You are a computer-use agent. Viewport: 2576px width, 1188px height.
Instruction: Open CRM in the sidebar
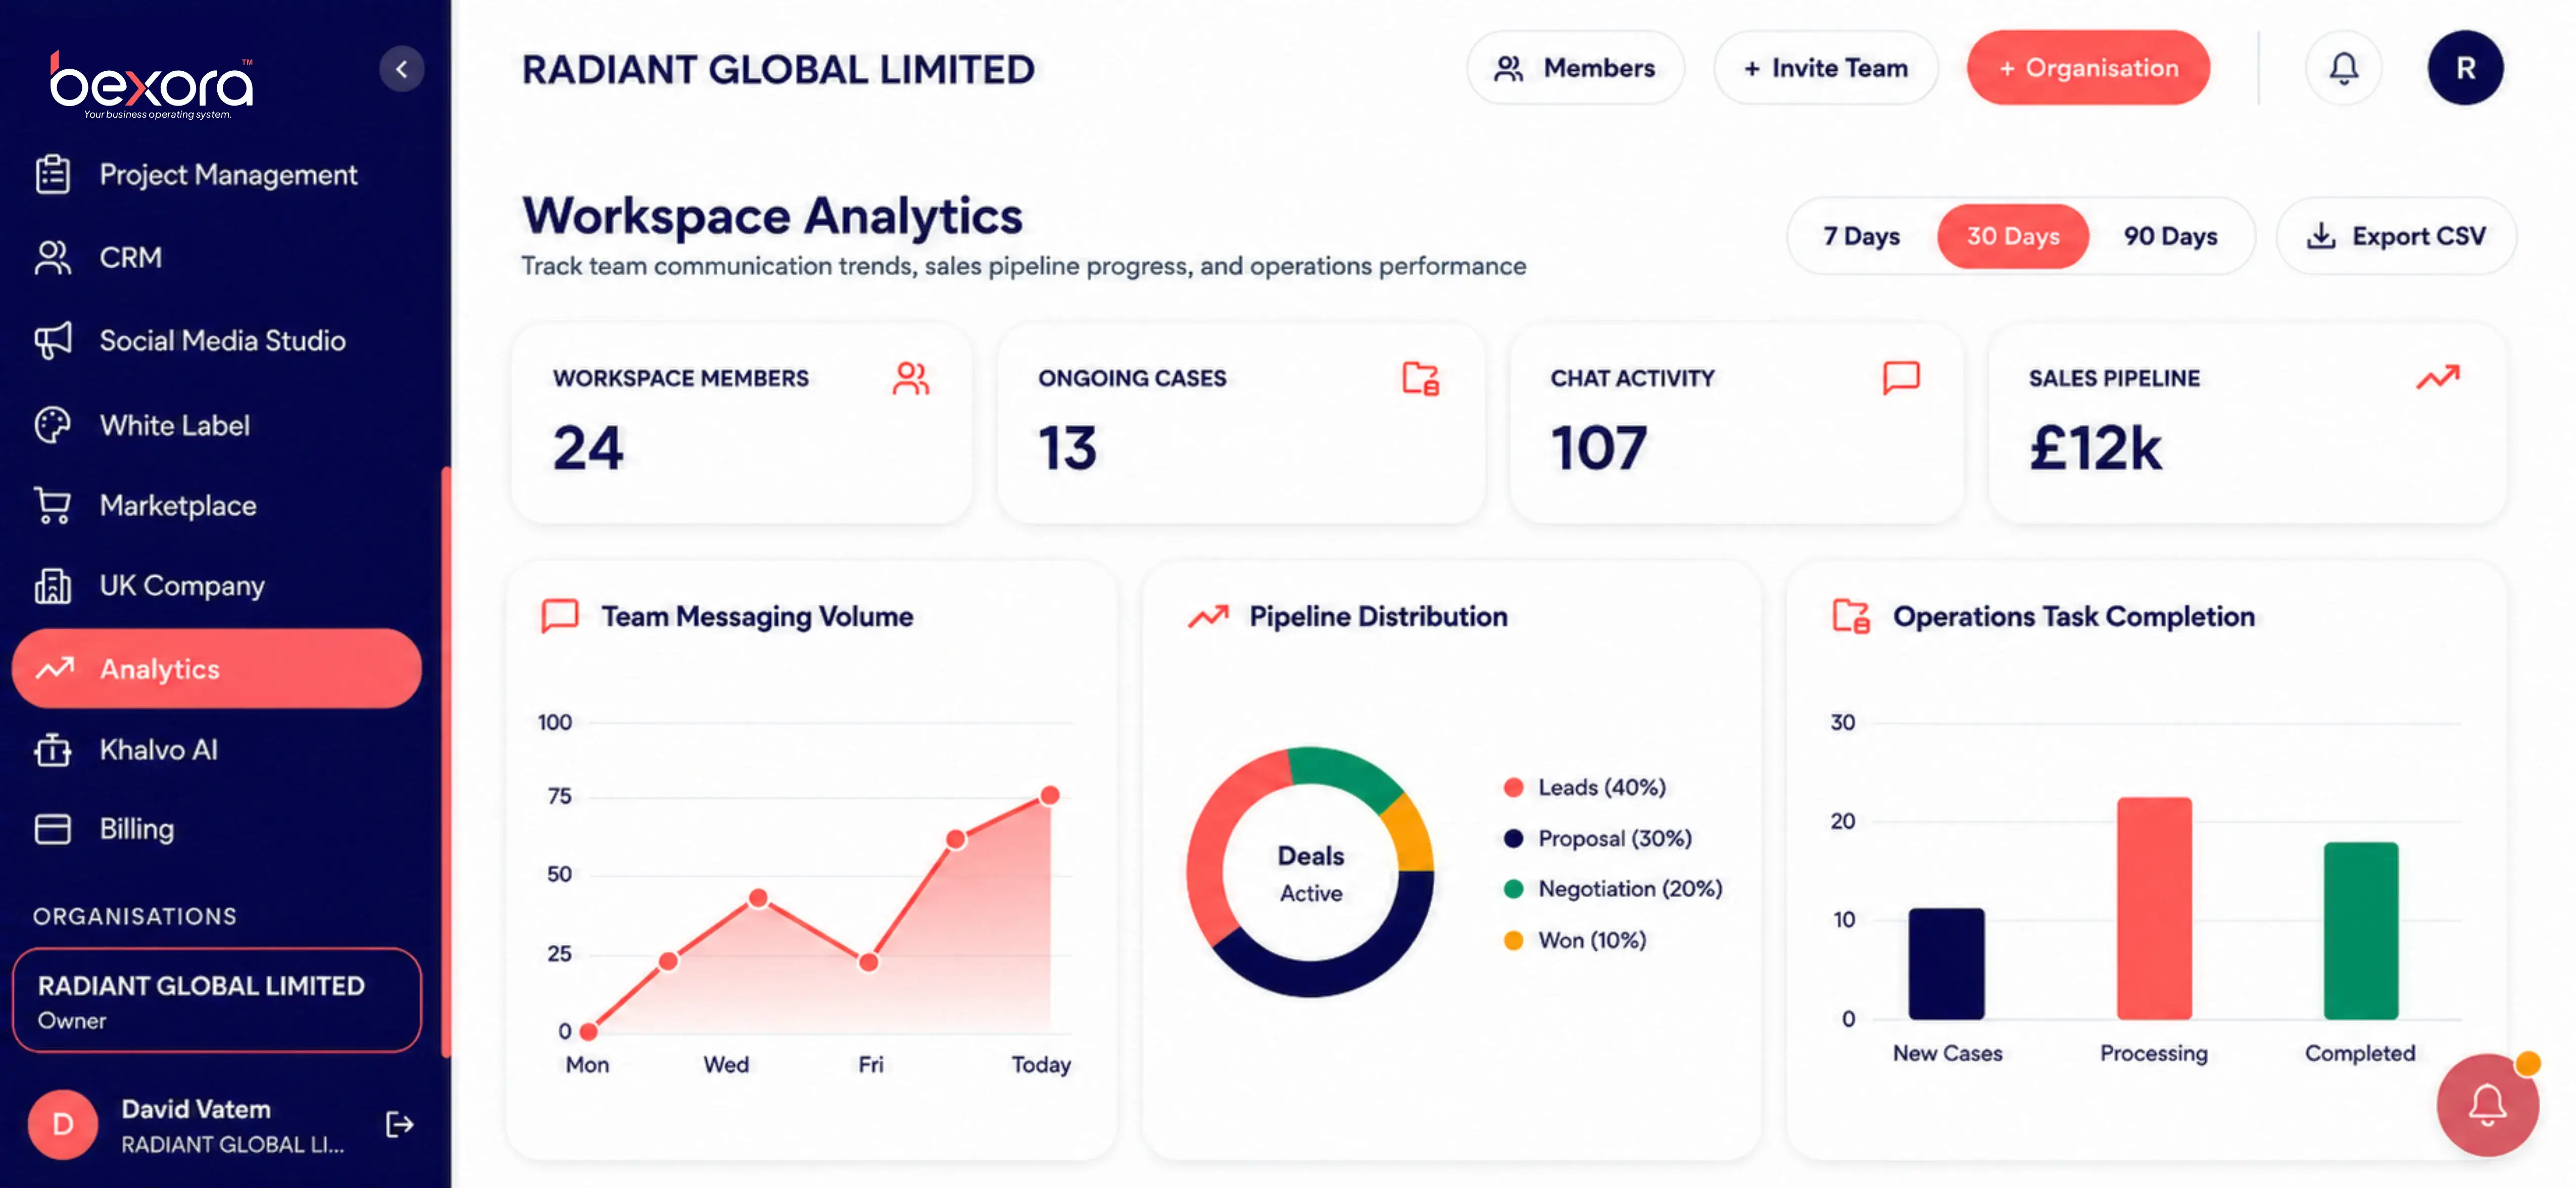pyautogui.click(x=216, y=257)
